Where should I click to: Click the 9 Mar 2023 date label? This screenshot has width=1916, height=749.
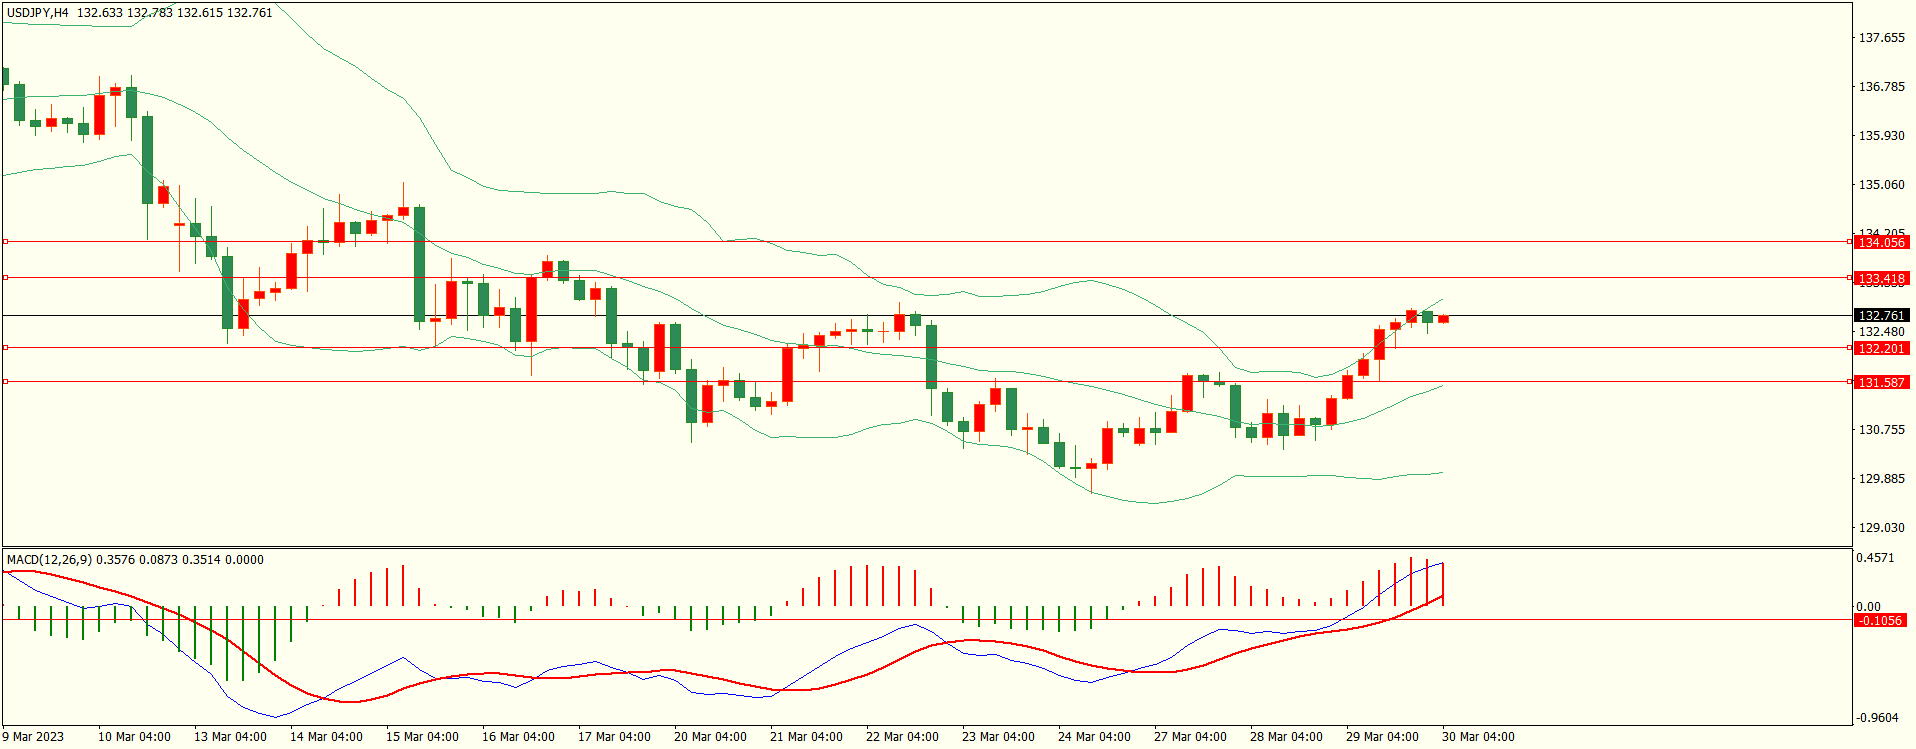tap(33, 737)
